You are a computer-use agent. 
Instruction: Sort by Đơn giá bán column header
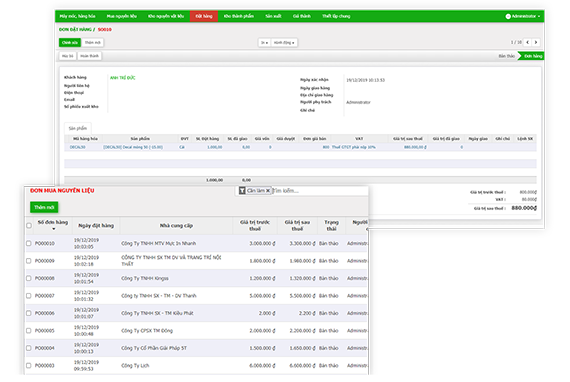tap(314, 139)
